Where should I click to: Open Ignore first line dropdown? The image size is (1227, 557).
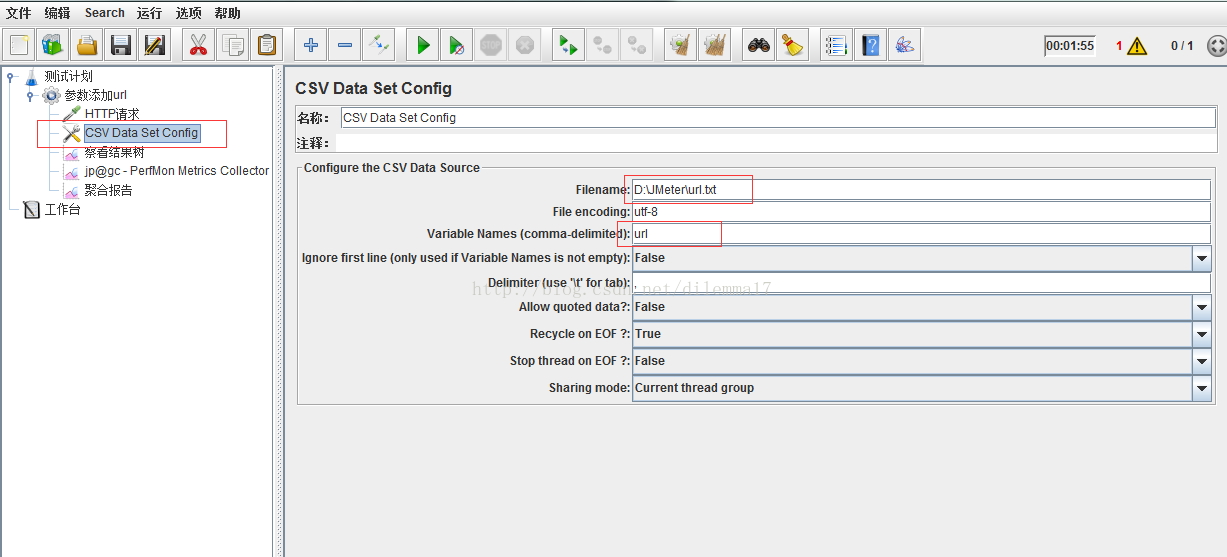[1202, 258]
